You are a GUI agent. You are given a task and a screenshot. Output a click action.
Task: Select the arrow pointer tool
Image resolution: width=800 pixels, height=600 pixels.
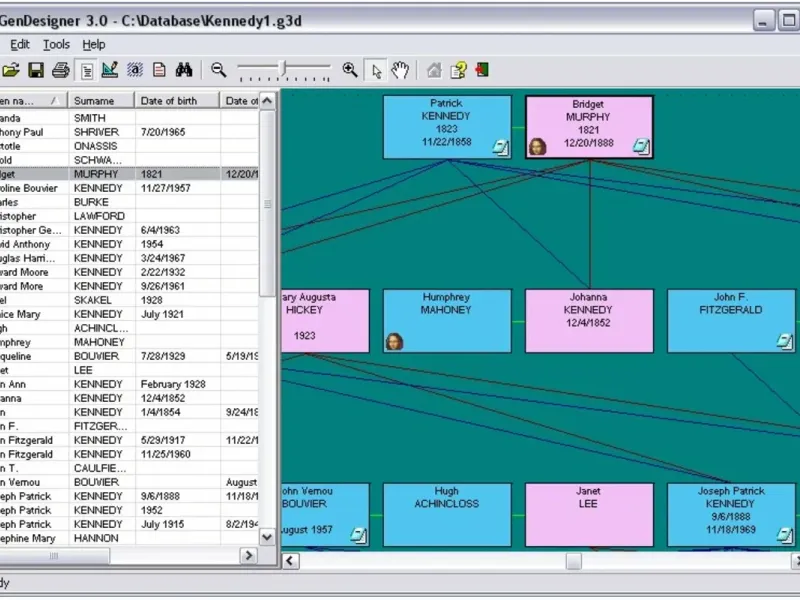[x=376, y=70]
